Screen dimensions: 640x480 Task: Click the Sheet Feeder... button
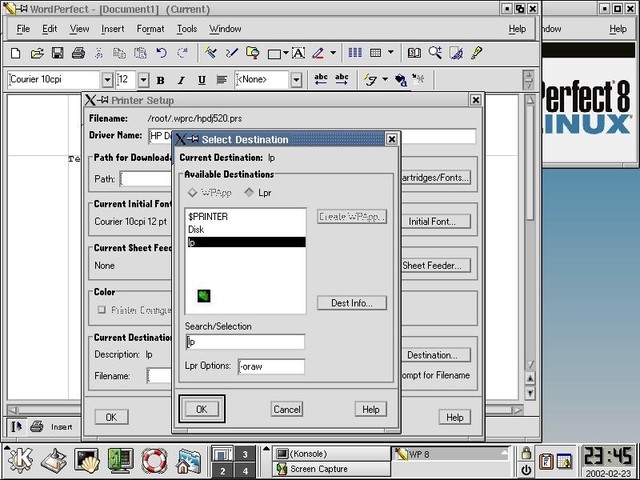[x=432, y=265]
